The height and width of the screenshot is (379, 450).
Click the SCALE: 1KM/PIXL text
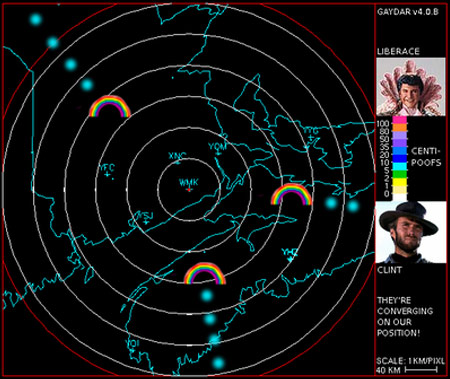(x=410, y=361)
